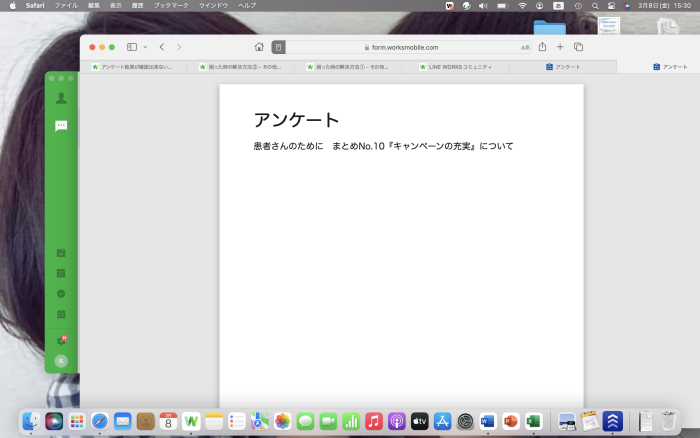This screenshot has height=438, width=700.
Task: Switch to the LINE WORKSコミュニティ tab
Action: (455, 67)
